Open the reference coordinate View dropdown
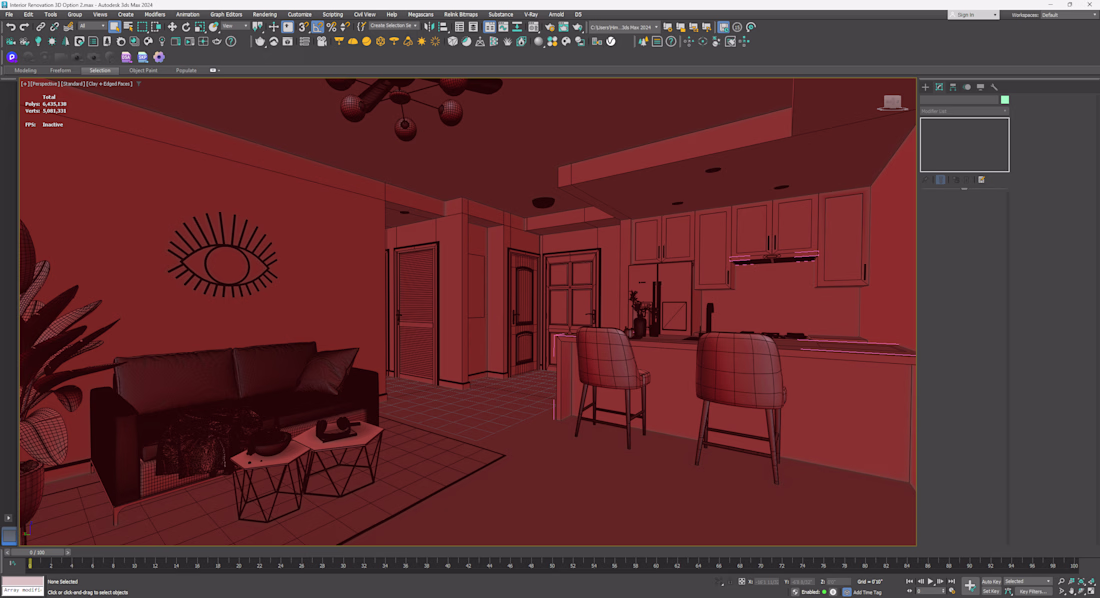 pos(235,27)
